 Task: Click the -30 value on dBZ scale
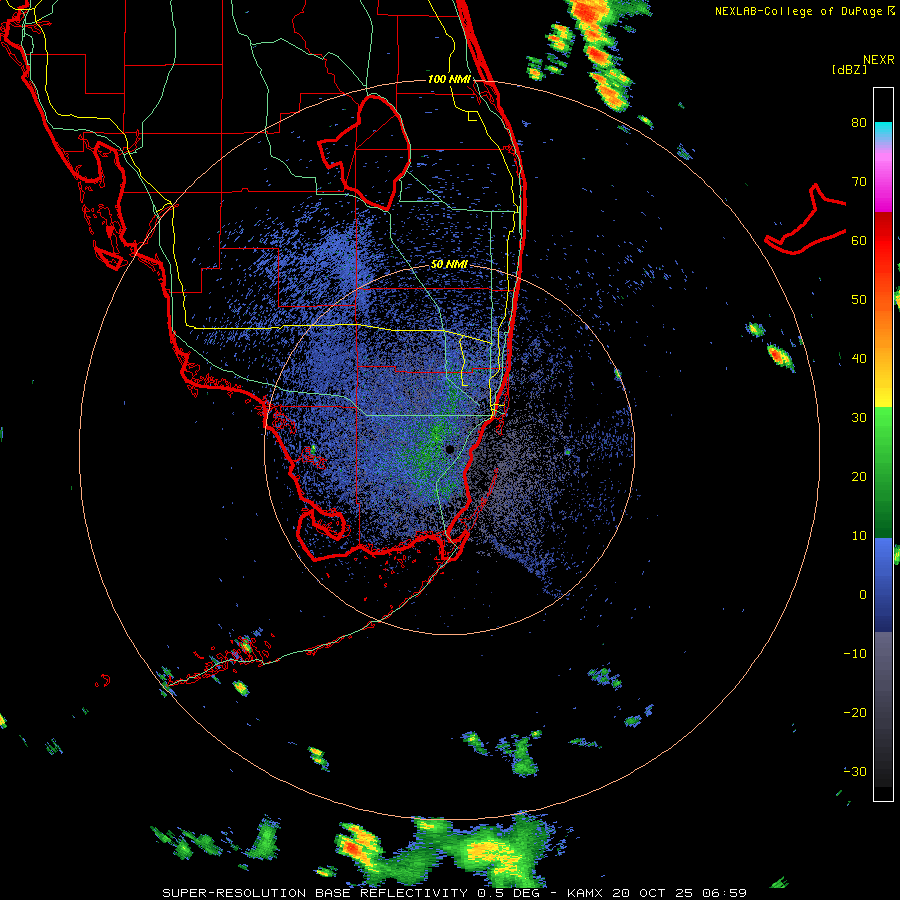coord(855,771)
